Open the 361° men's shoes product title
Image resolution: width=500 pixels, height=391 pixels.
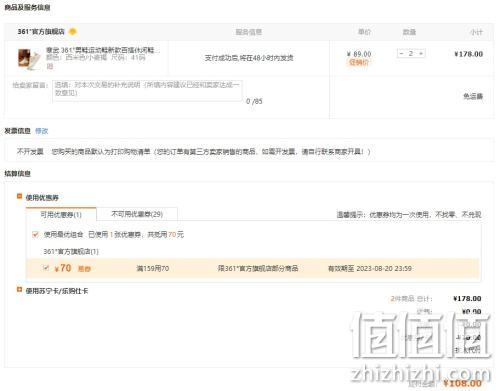click(x=103, y=50)
